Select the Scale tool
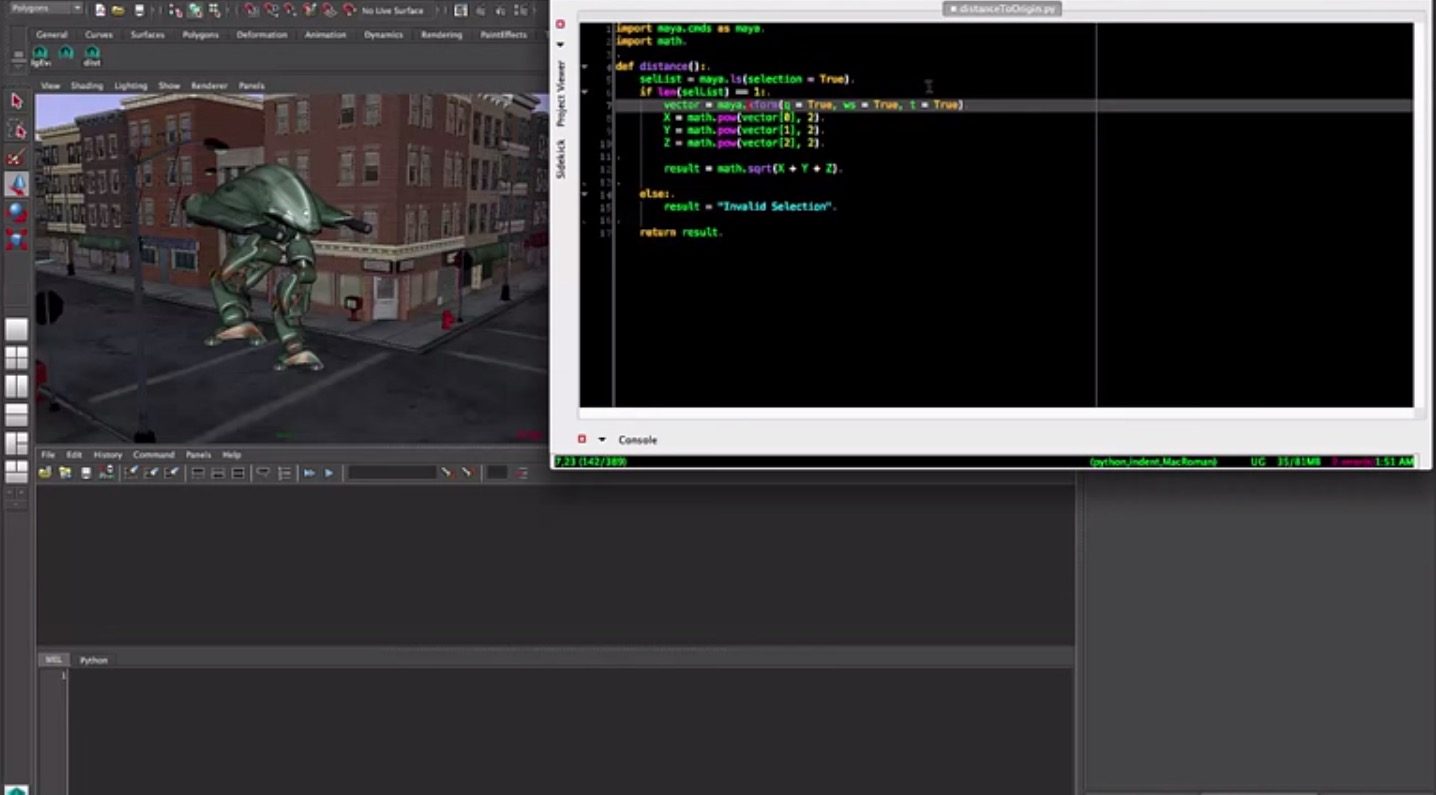The image size is (1436, 795). pos(16,239)
